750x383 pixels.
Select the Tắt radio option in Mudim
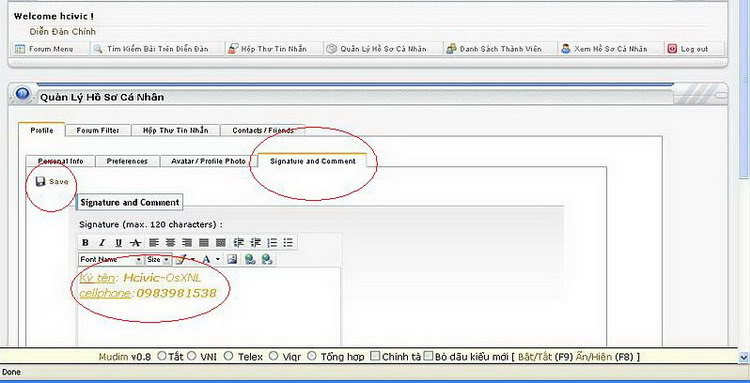coord(162,356)
